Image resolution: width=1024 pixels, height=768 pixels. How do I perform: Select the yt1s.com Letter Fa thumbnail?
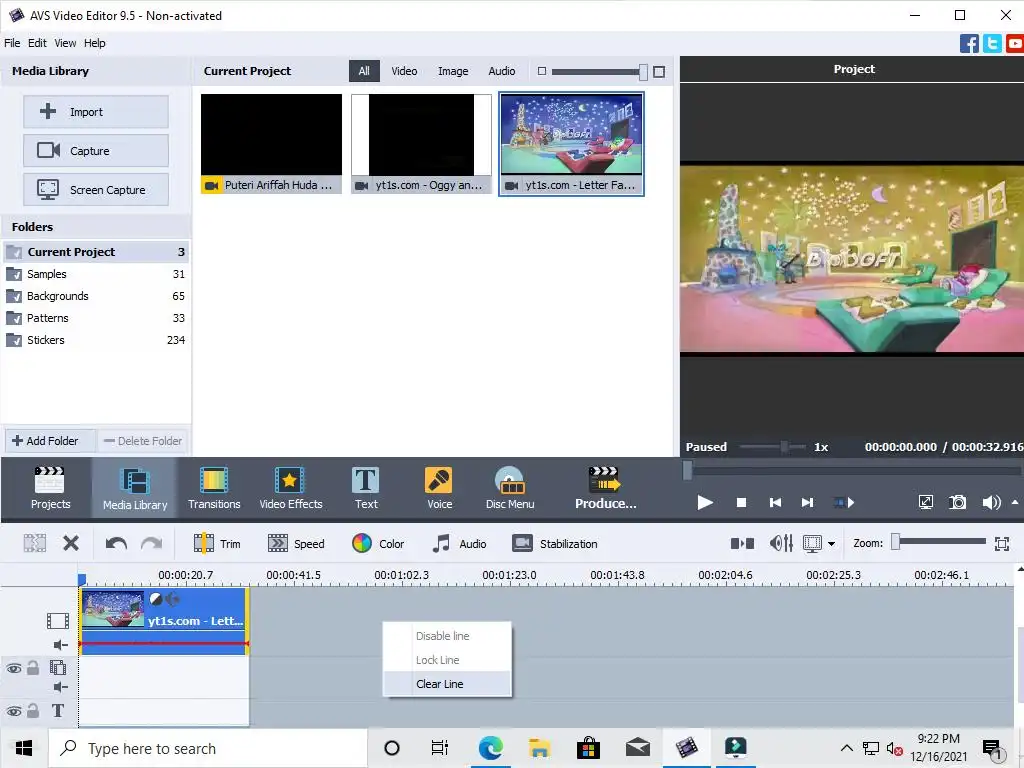tap(571, 144)
